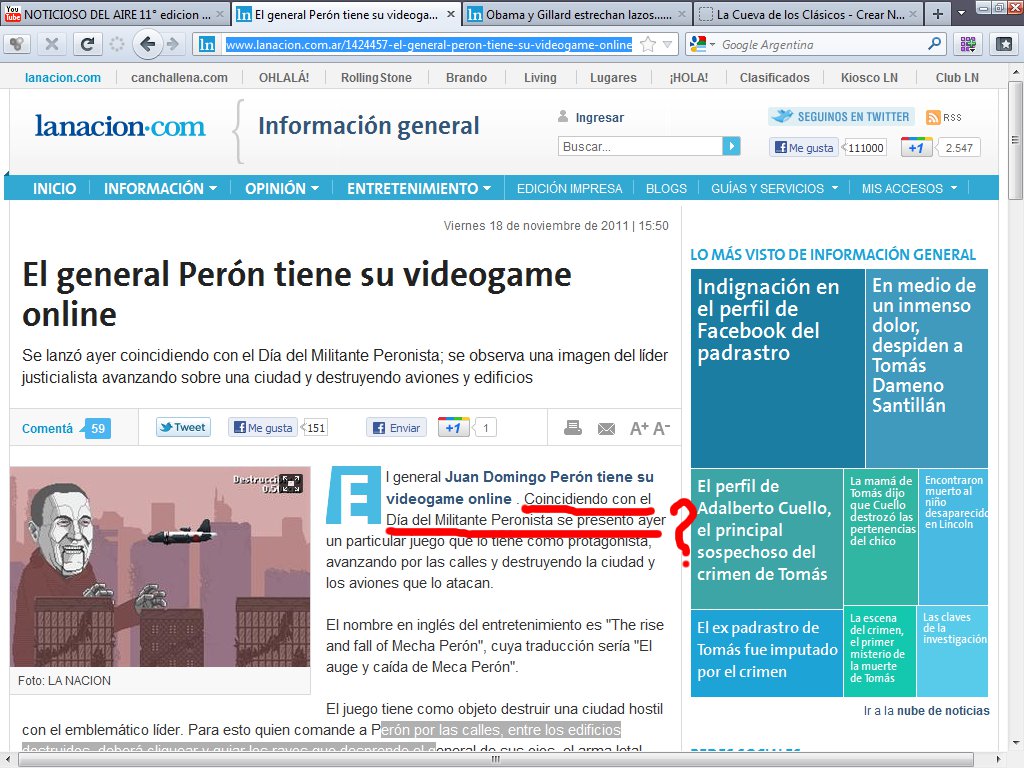Go to INICIO in the navigation bar
The width and height of the screenshot is (1024, 768).
(x=54, y=188)
